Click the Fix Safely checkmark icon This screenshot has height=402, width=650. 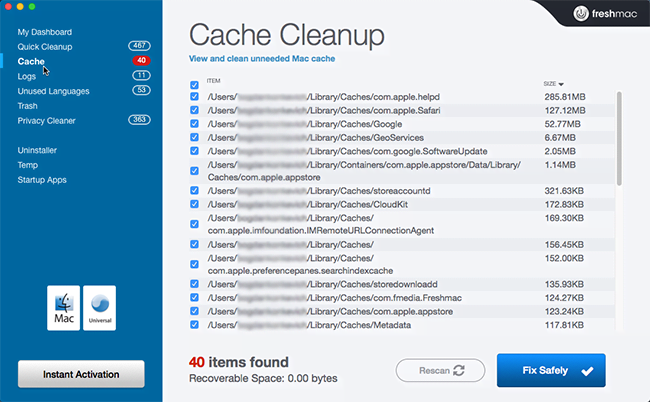point(587,371)
